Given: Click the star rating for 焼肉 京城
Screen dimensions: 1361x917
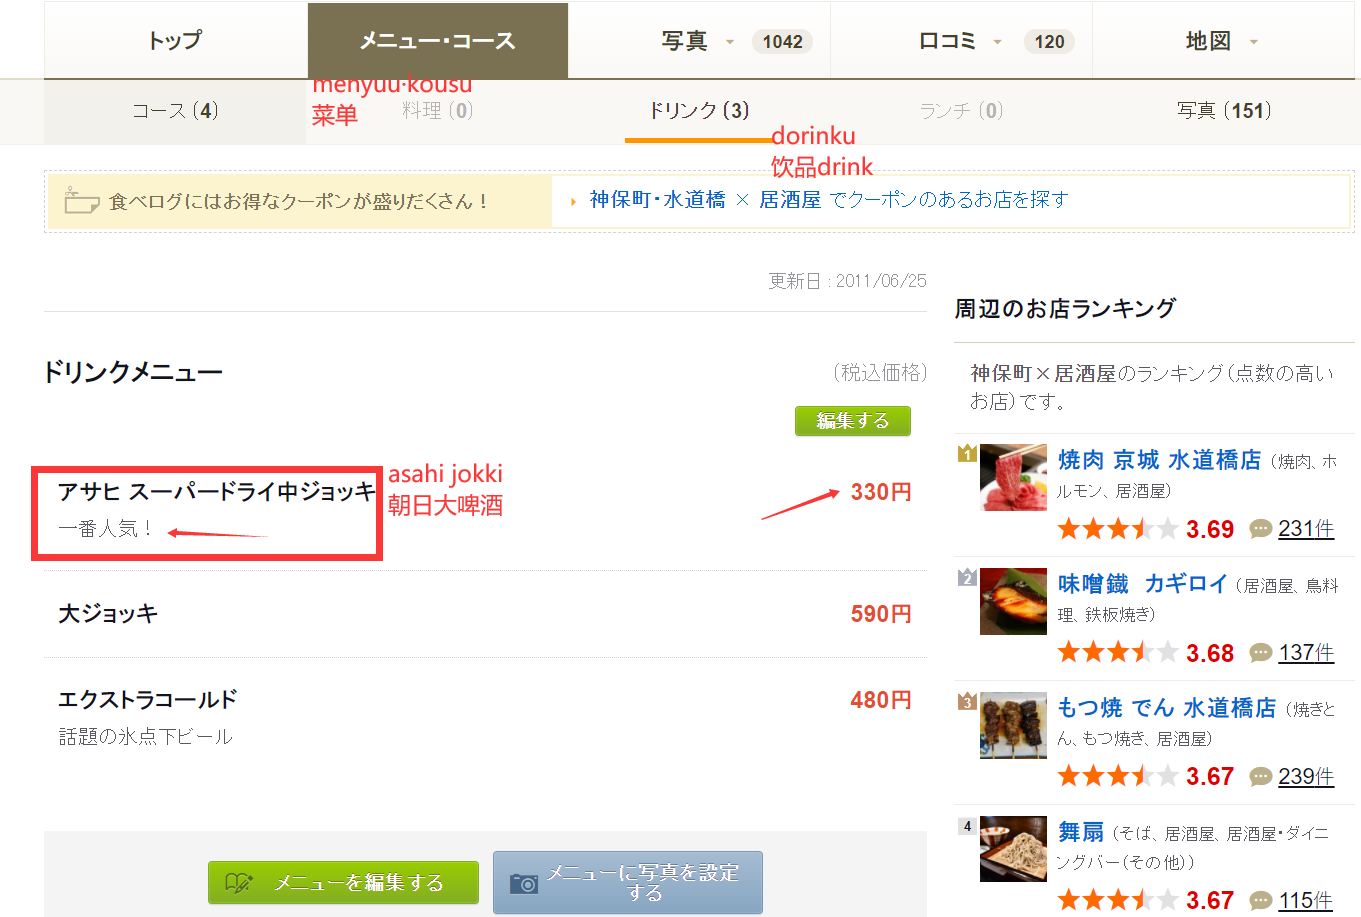Looking at the screenshot, I should tap(1118, 529).
